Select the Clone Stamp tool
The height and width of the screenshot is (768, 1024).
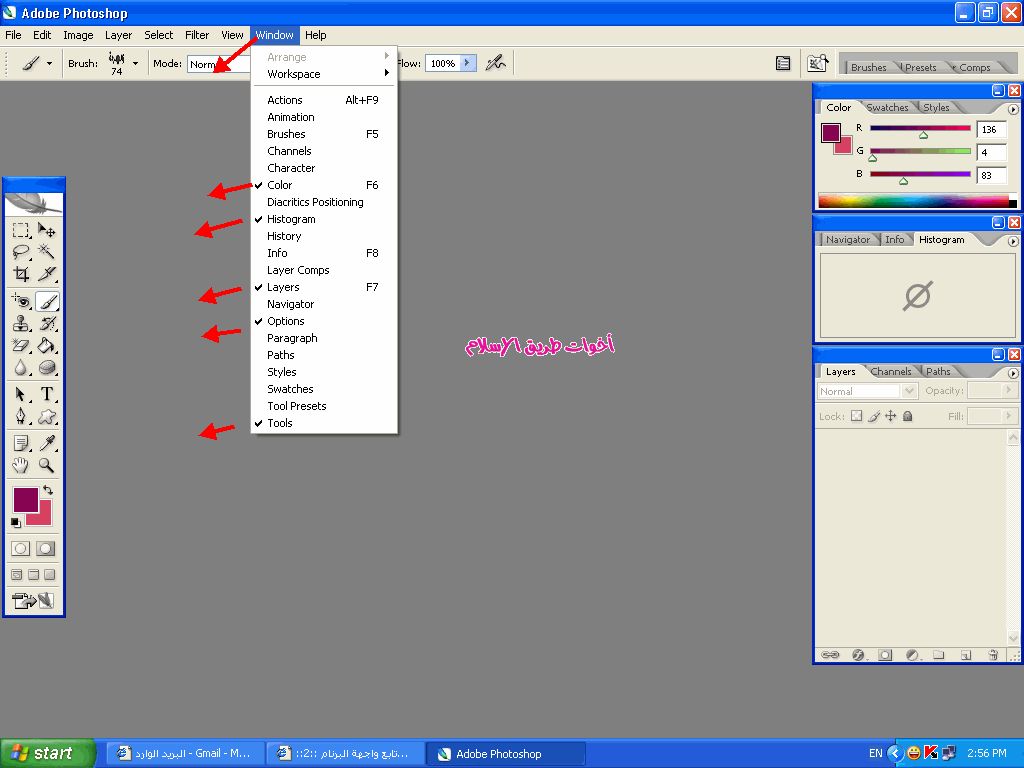[21, 323]
